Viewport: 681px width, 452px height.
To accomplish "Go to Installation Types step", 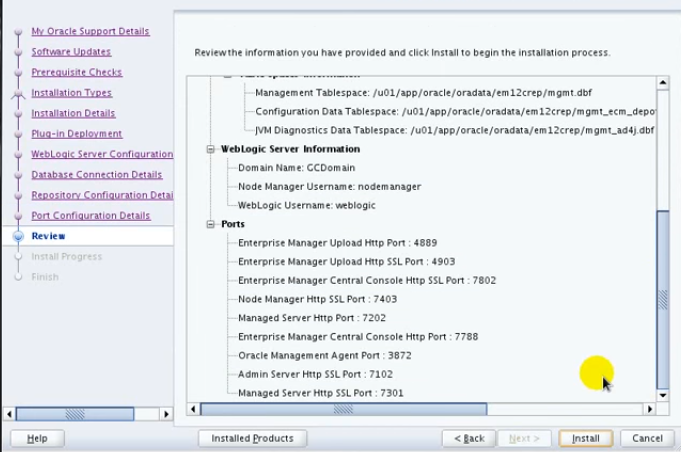I will tap(72, 92).
